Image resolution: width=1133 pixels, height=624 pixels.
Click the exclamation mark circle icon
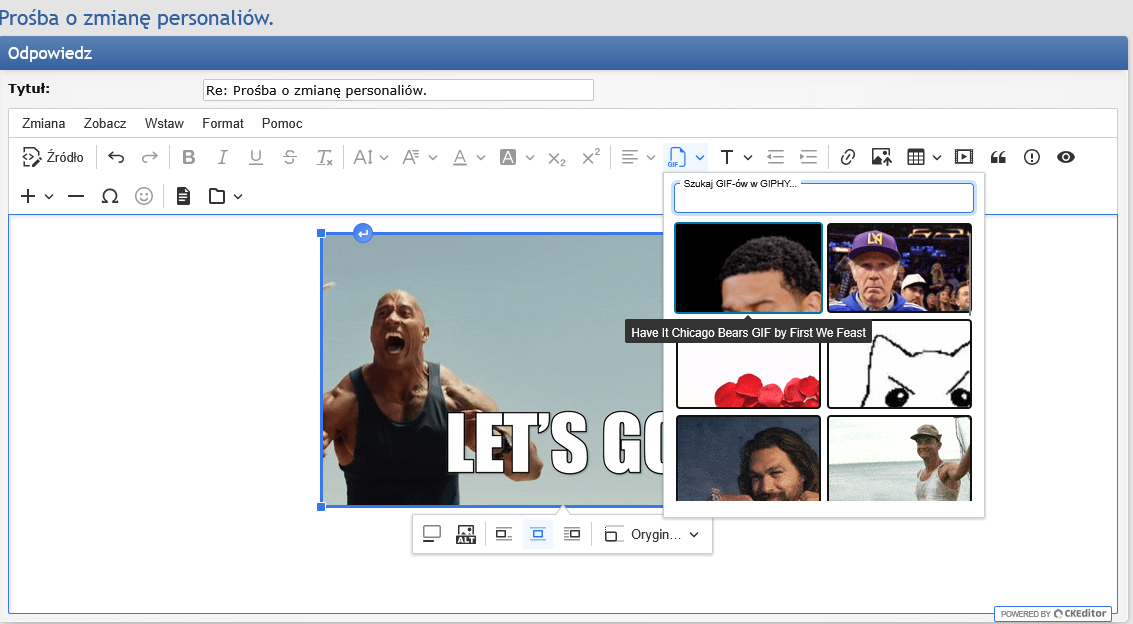tap(1032, 157)
